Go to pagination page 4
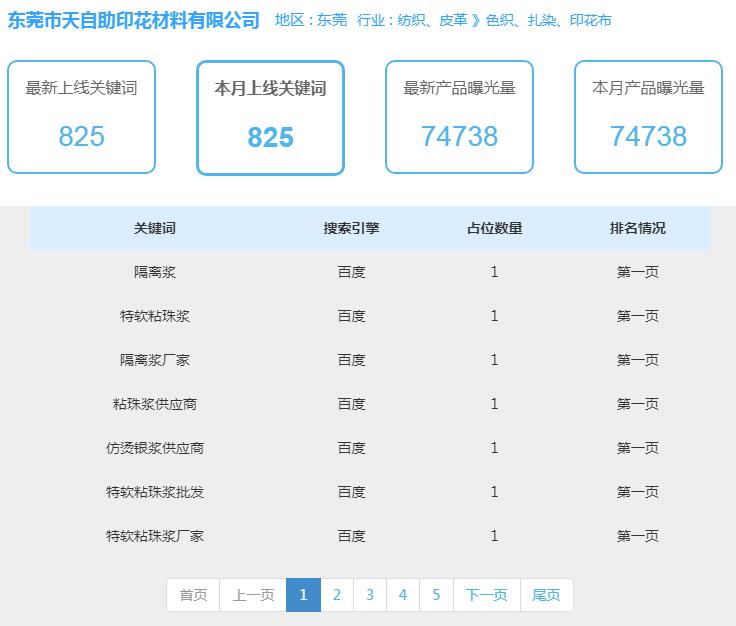 [x=403, y=595]
